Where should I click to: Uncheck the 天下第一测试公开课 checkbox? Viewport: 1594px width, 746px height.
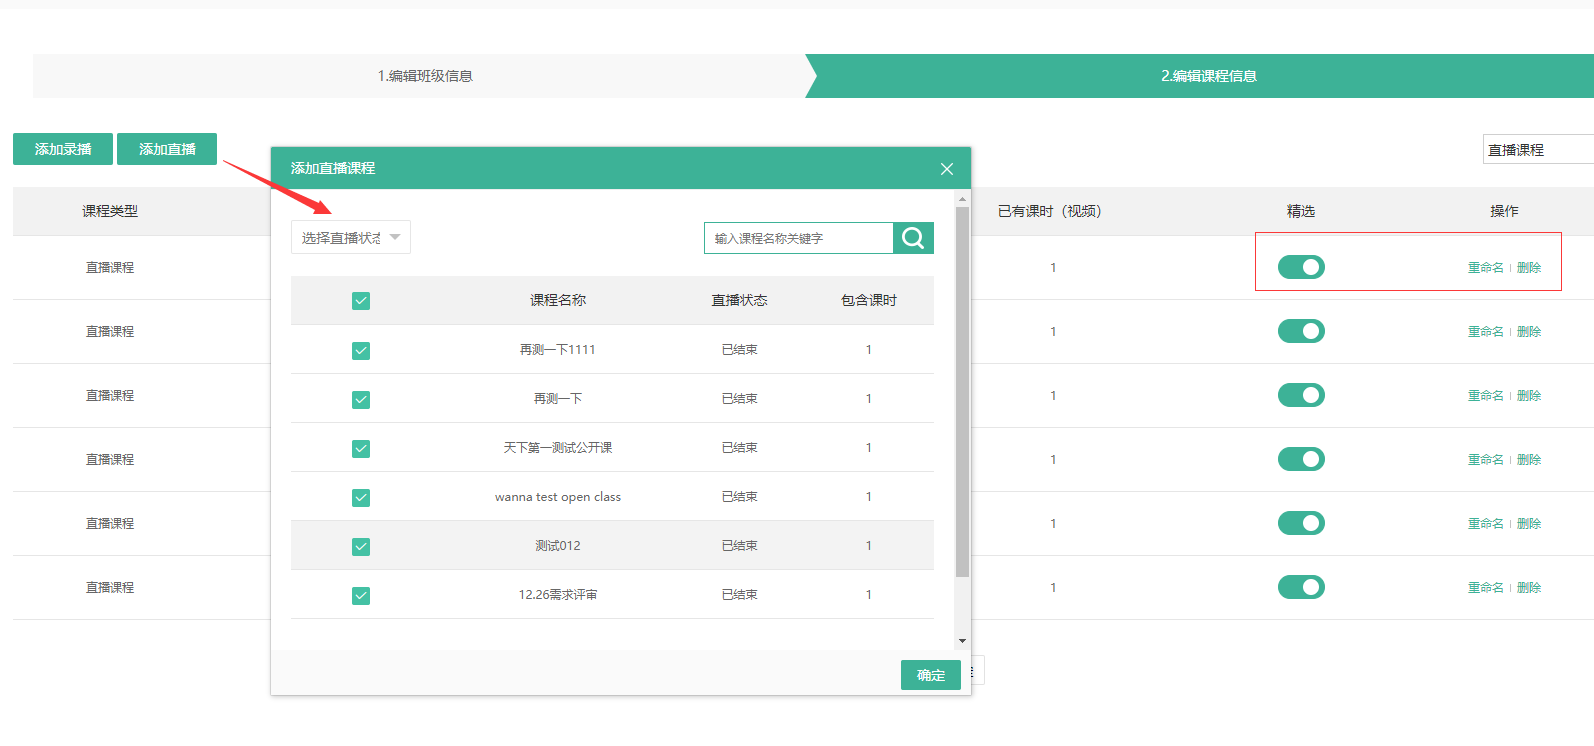click(361, 449)
